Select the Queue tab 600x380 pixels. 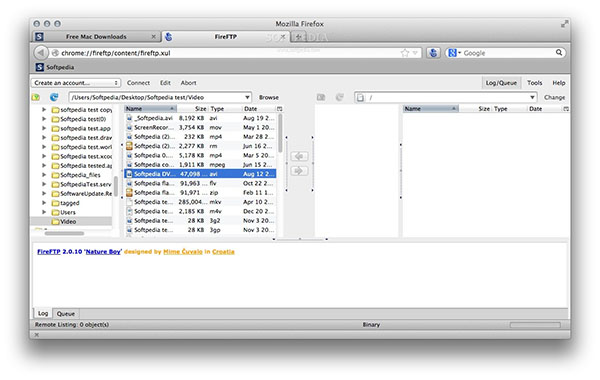point(65,313)
